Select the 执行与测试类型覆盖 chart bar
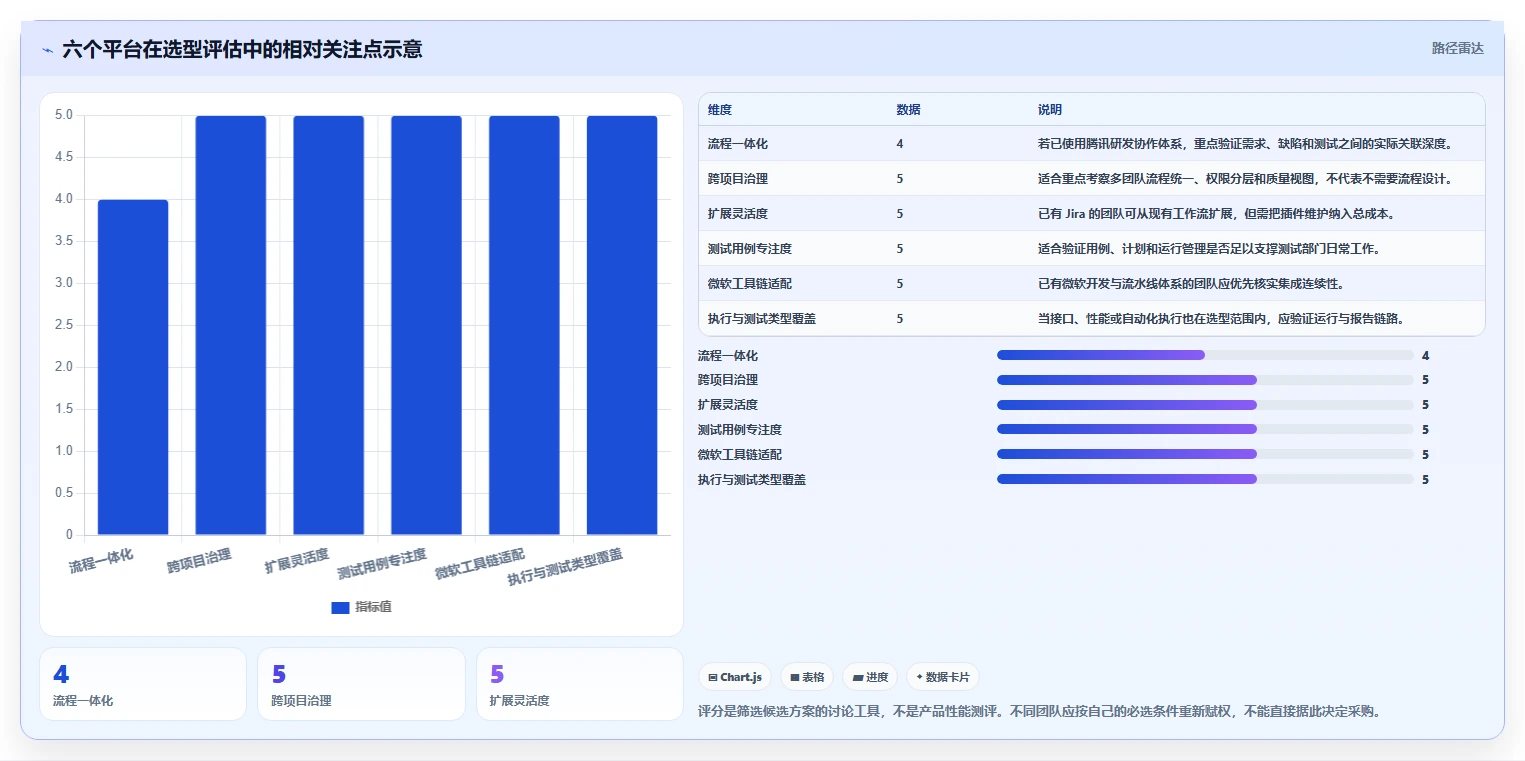The width and height of the screenshot is (1525, 761). (622, 325)
